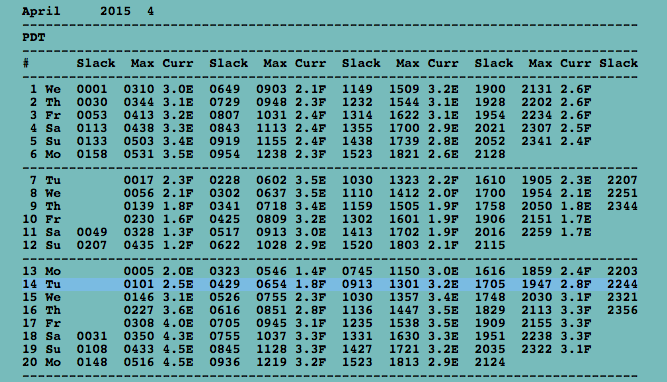Select current speed '3.0E' in row 1 We
Image resolution: width=667 pixels, height=382 pixels.
178,89
